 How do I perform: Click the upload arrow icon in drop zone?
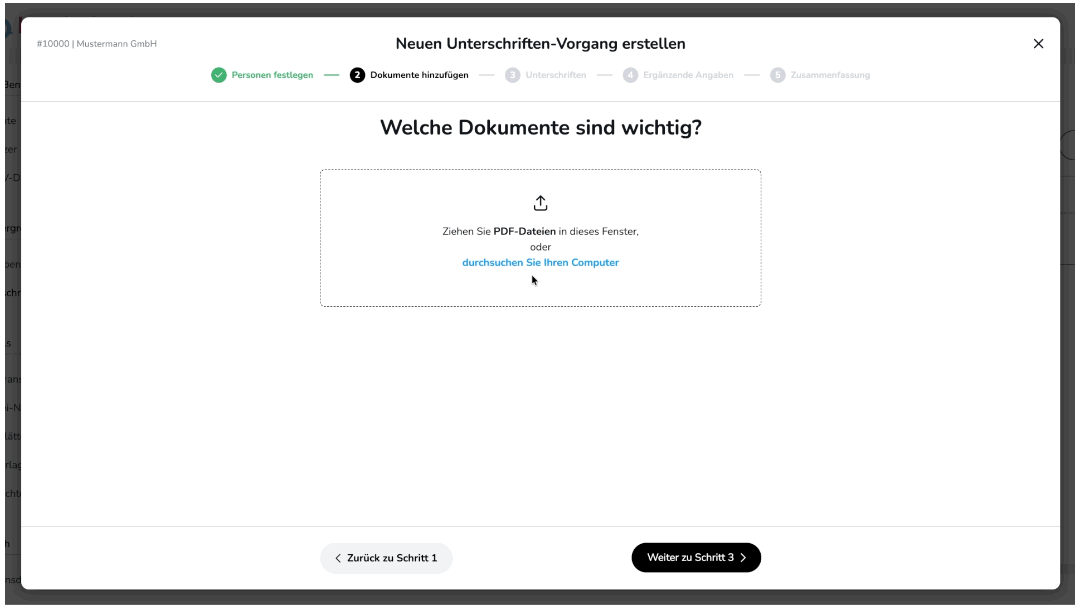tap(540, 203)
